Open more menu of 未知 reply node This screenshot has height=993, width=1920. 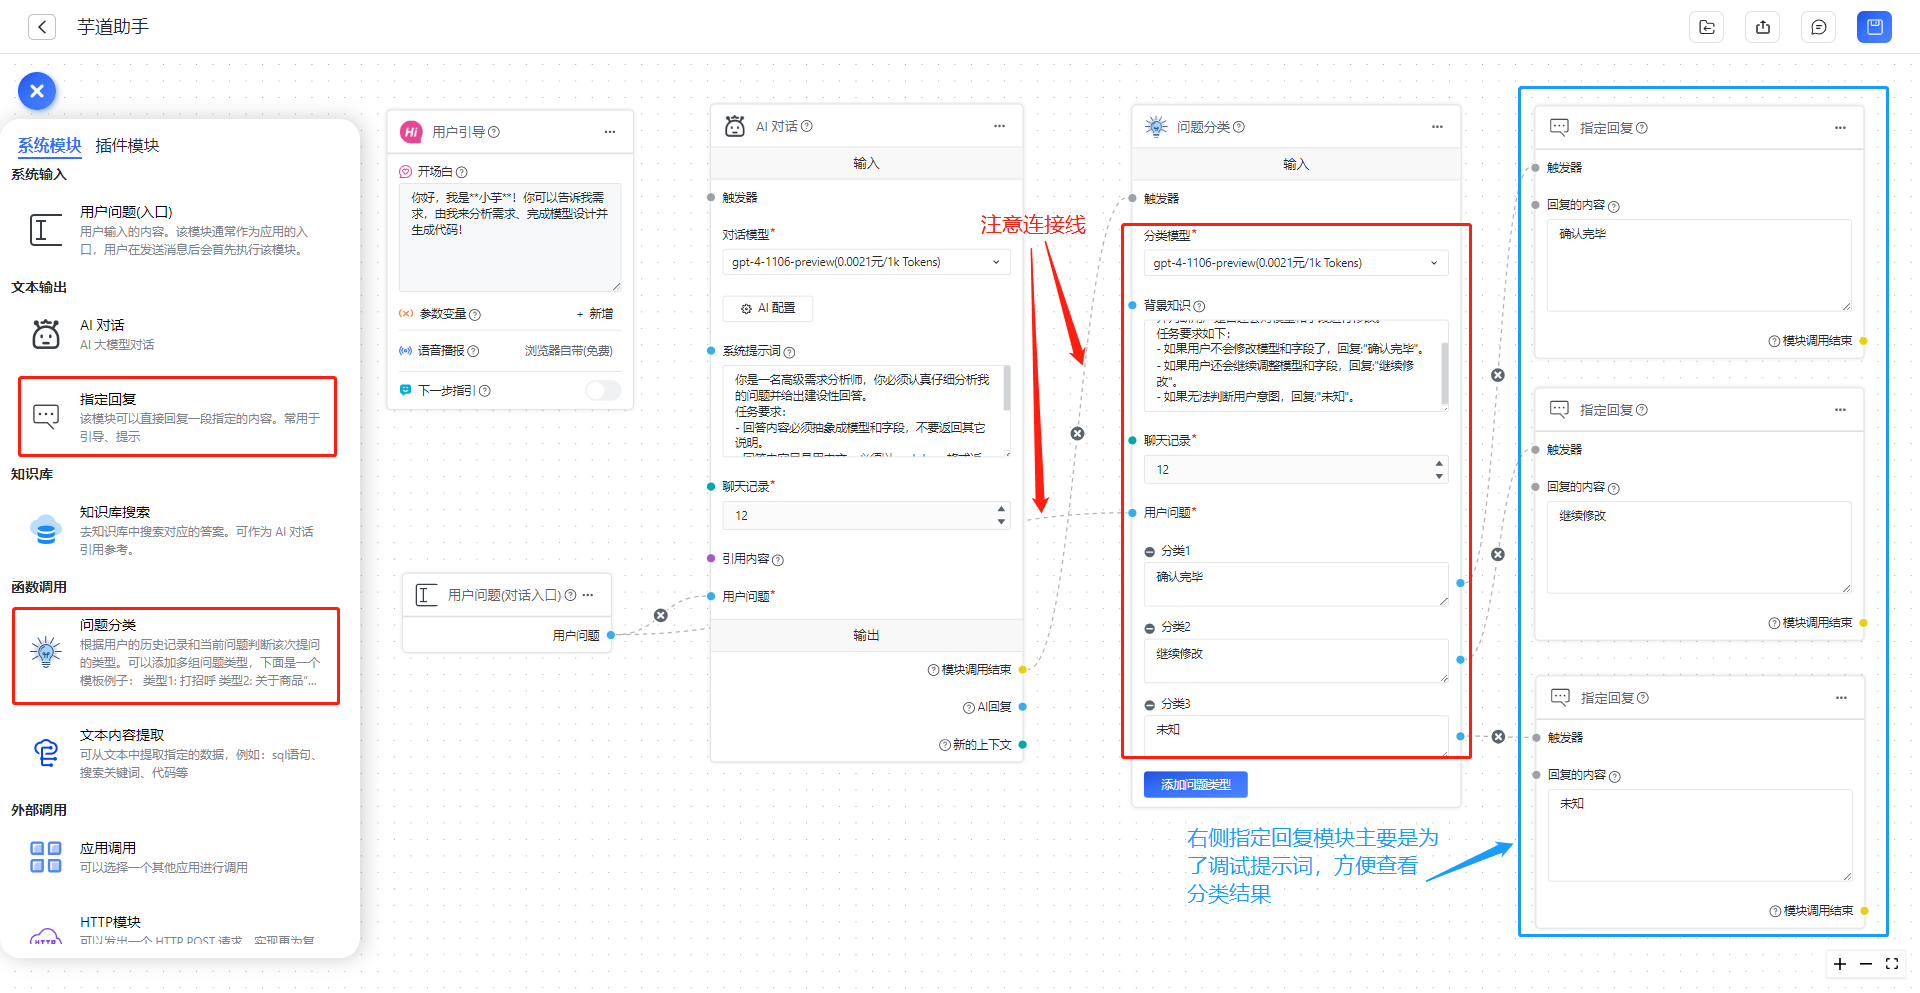click(1841, 698)
